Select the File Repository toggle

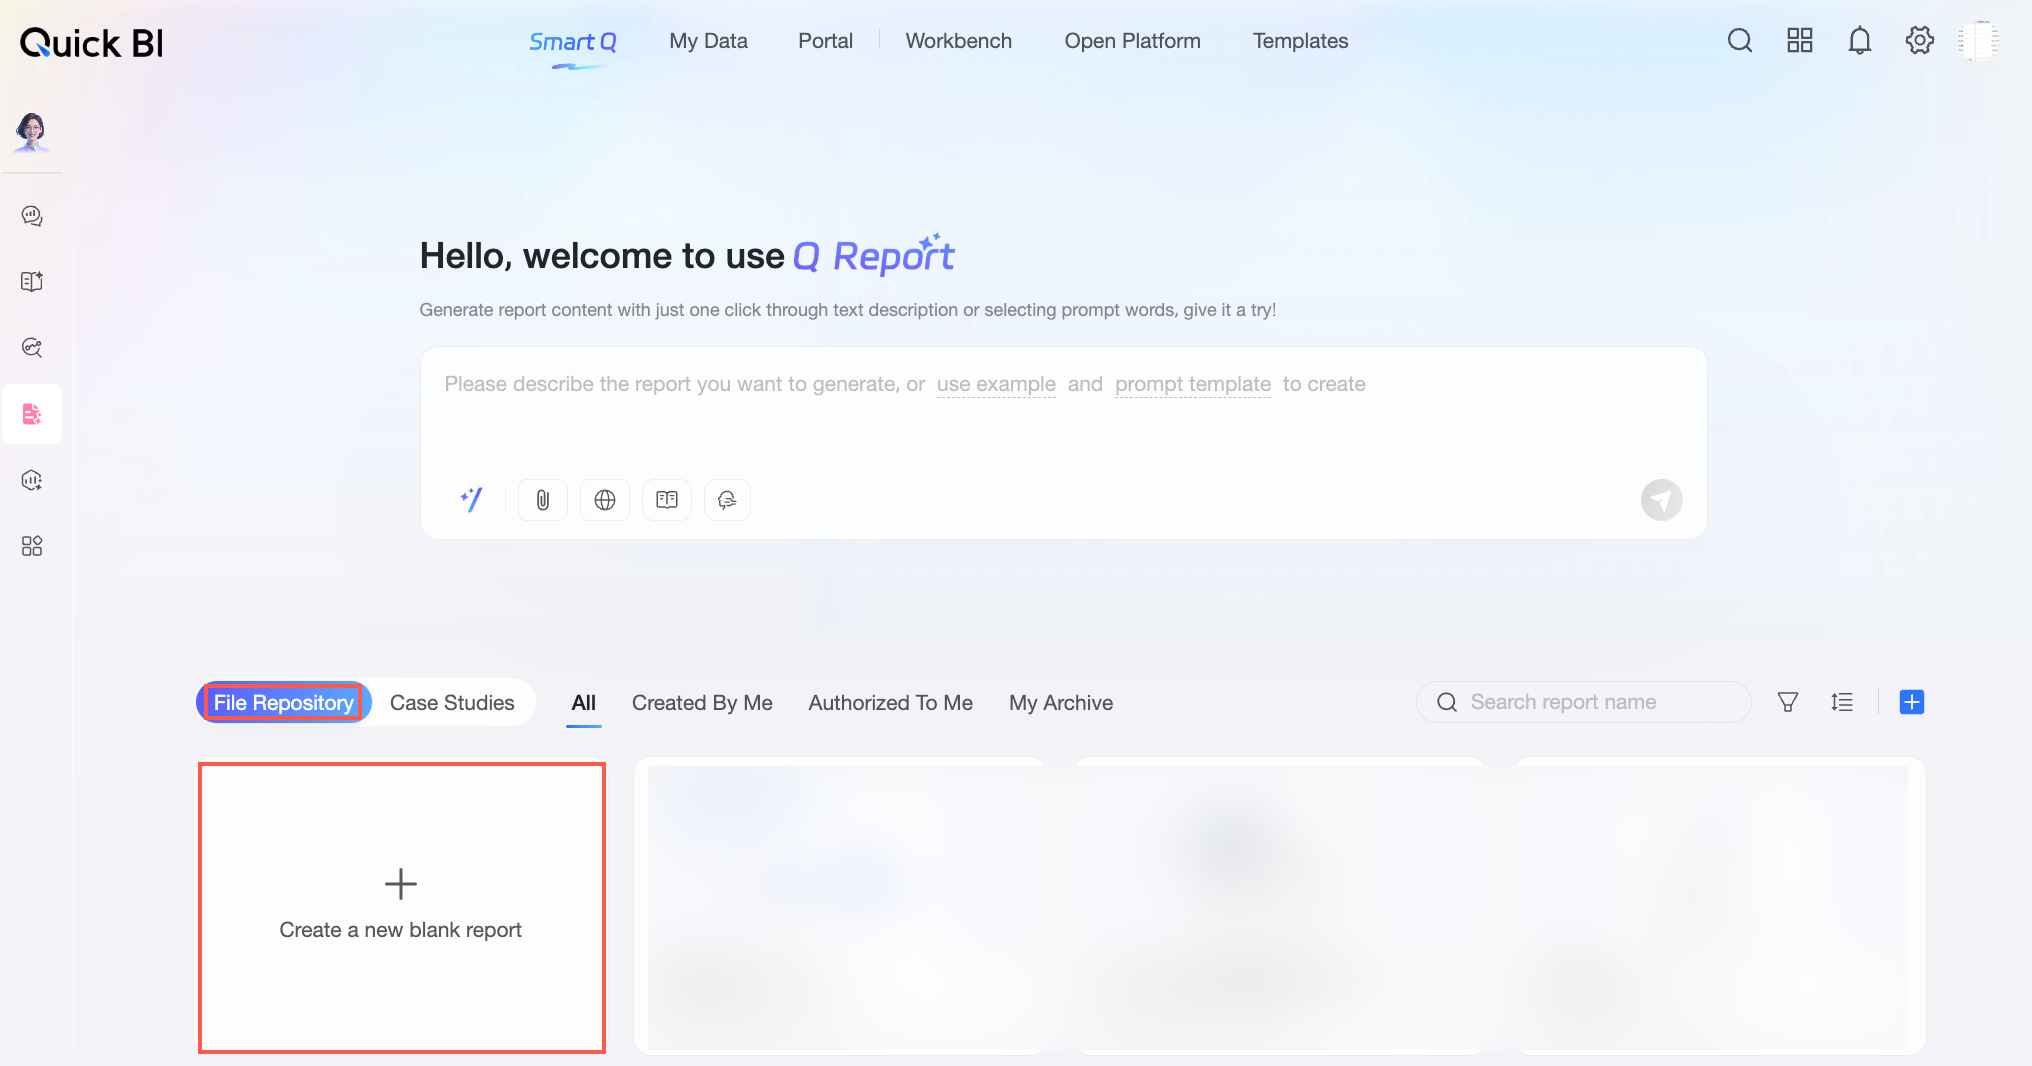click(284, 703)
